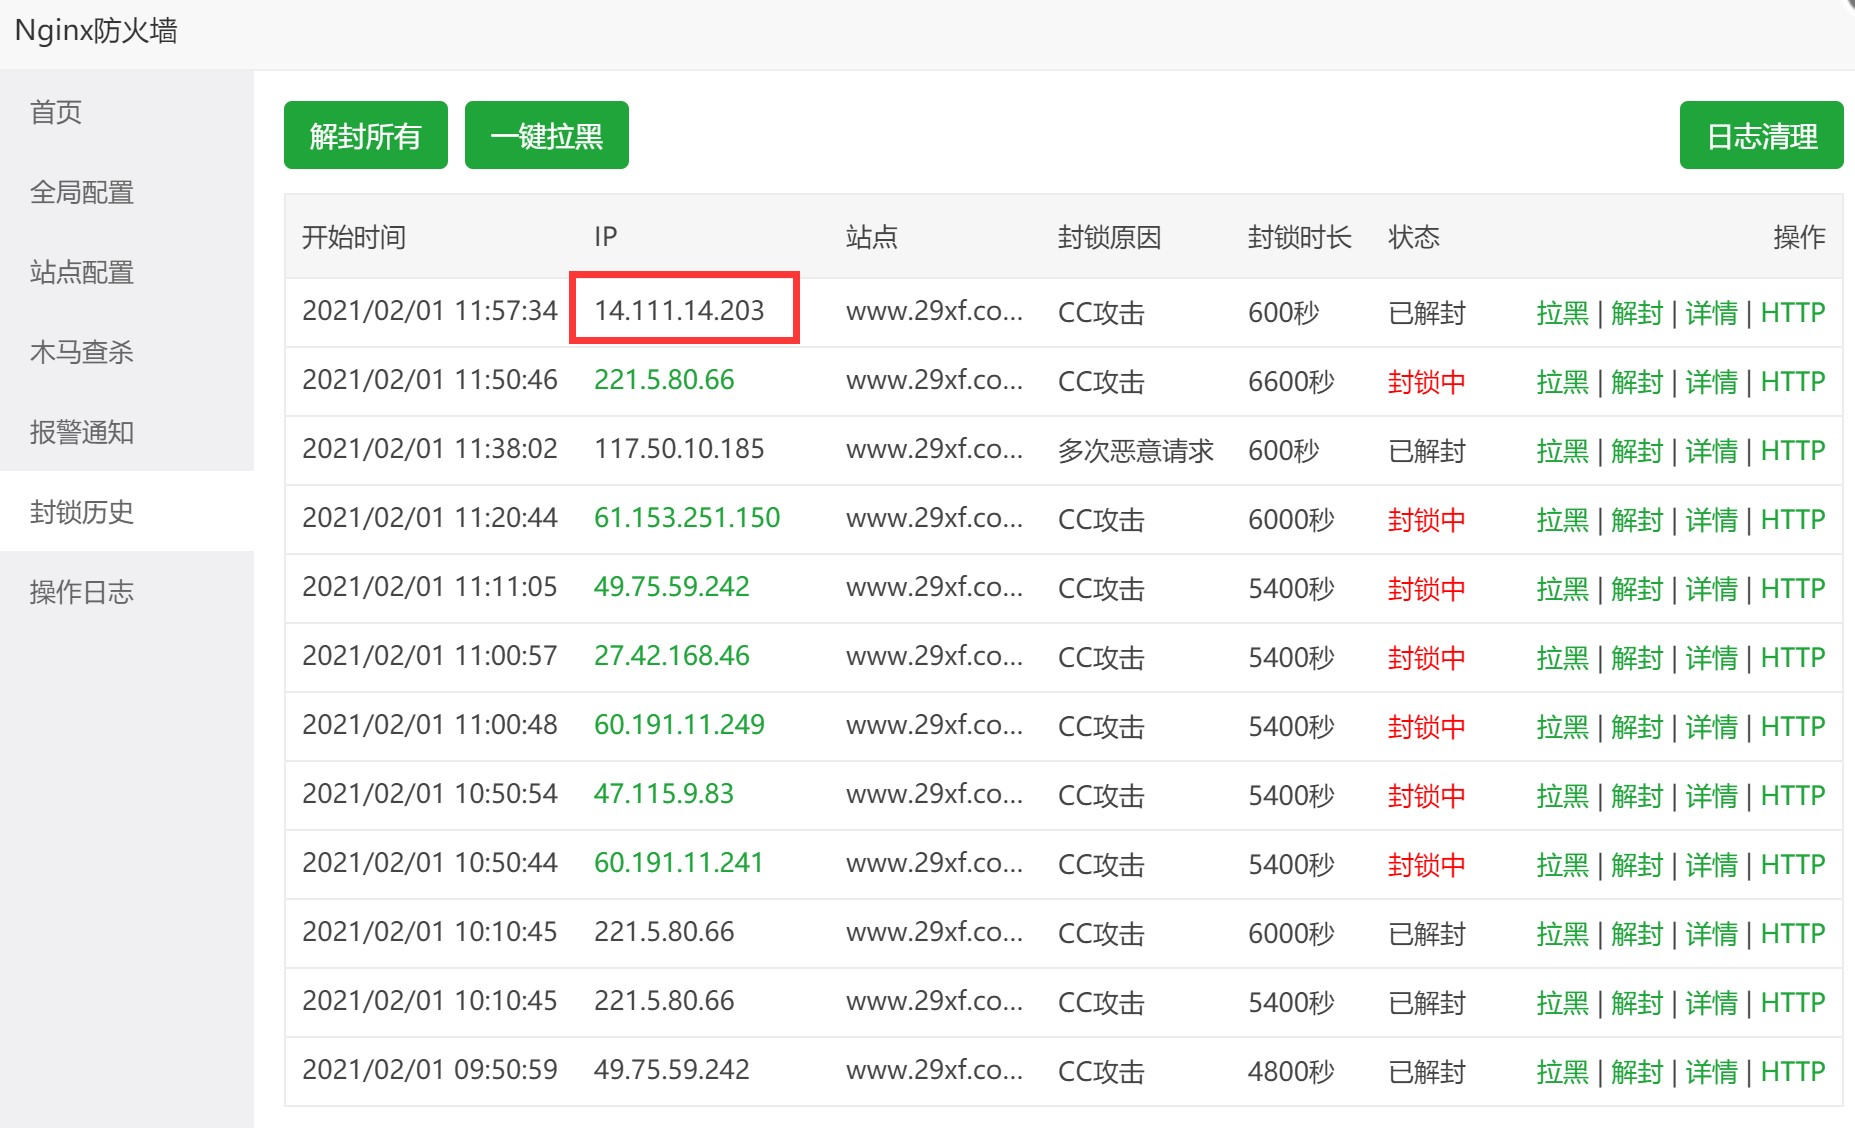Screen dimensions: 1855x1128
Task: Click 拉黑 for 14.111.14.203 row
Action: click(1562, 313)
